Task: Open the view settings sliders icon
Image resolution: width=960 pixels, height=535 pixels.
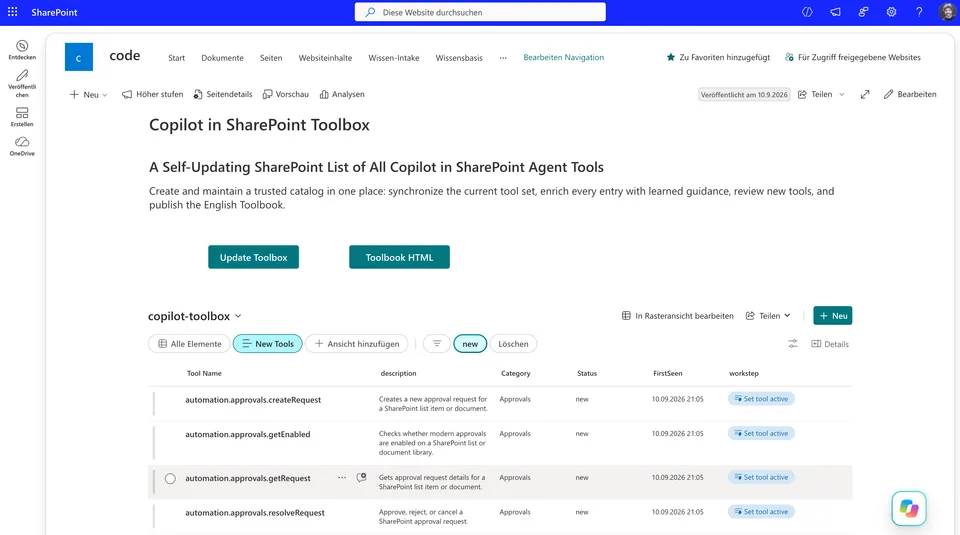Action: (793, 343)
